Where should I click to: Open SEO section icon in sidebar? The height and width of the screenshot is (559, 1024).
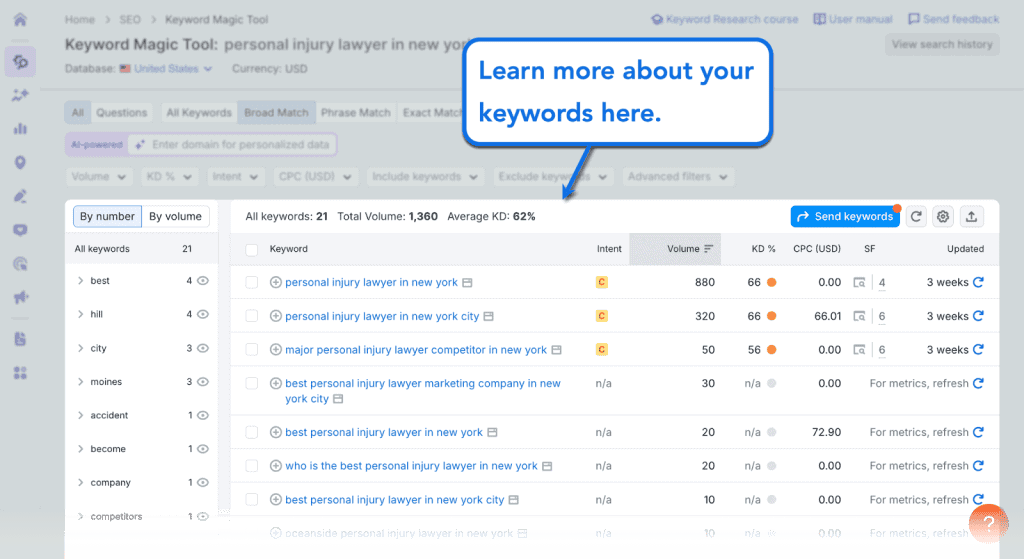(20, 62)
